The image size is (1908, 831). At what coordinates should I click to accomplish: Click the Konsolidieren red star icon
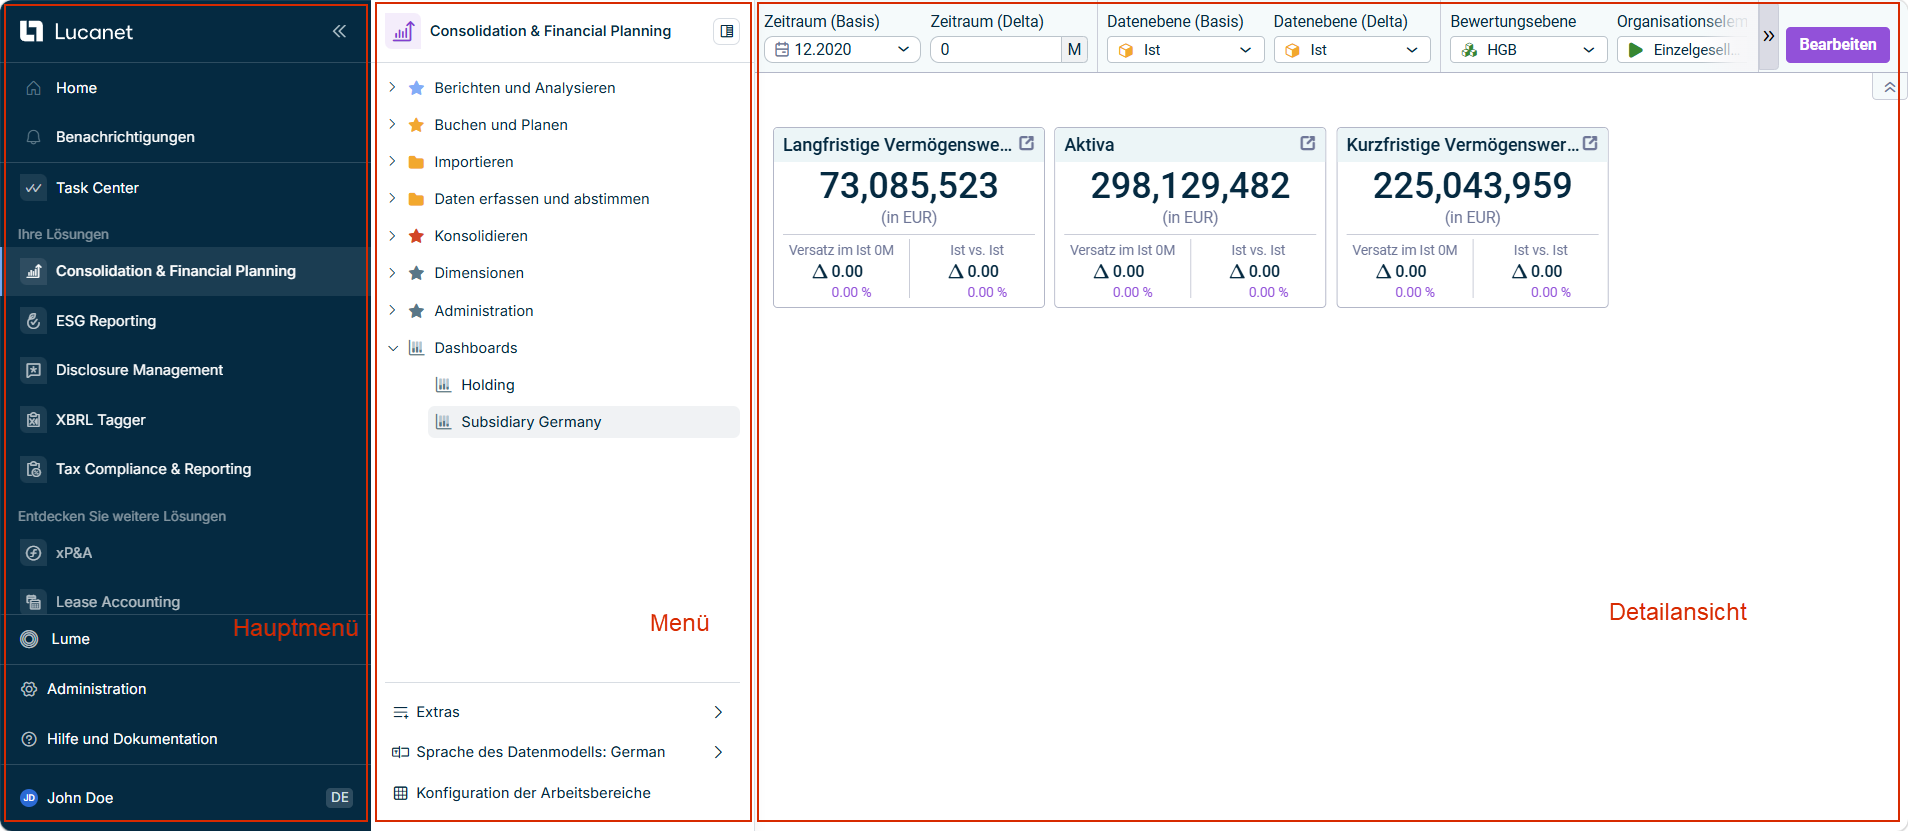coord(416,236)
